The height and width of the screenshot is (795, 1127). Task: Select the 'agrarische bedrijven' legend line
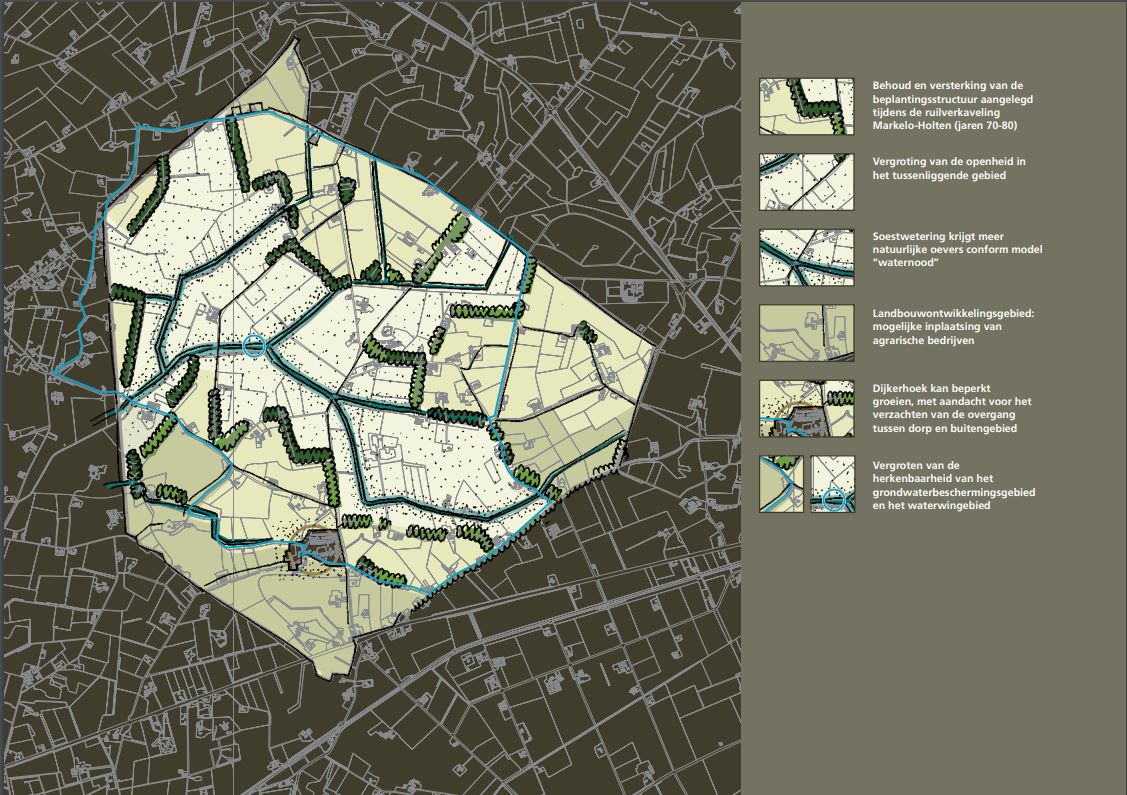point(920,340)
